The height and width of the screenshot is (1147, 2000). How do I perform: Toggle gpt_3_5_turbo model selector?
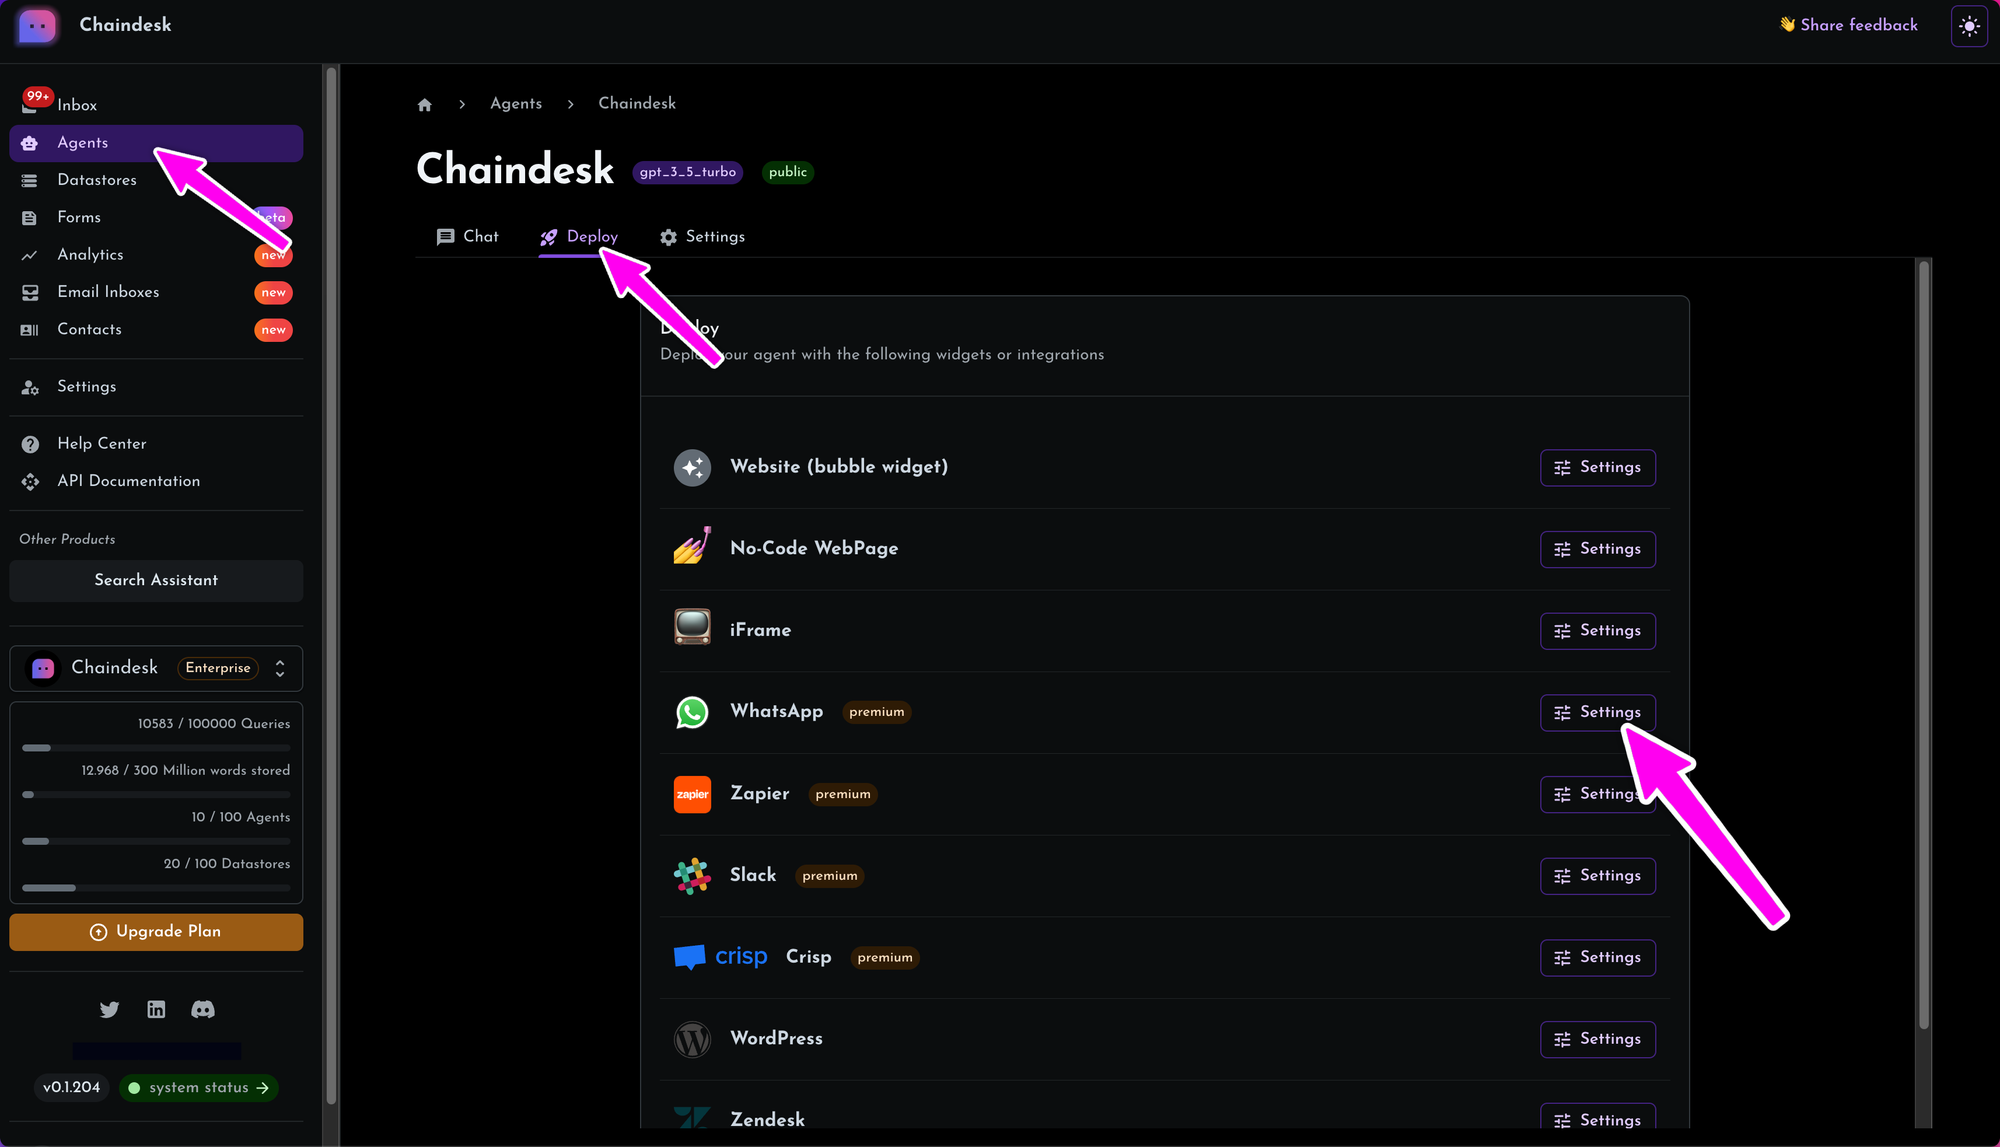(688, 172)
